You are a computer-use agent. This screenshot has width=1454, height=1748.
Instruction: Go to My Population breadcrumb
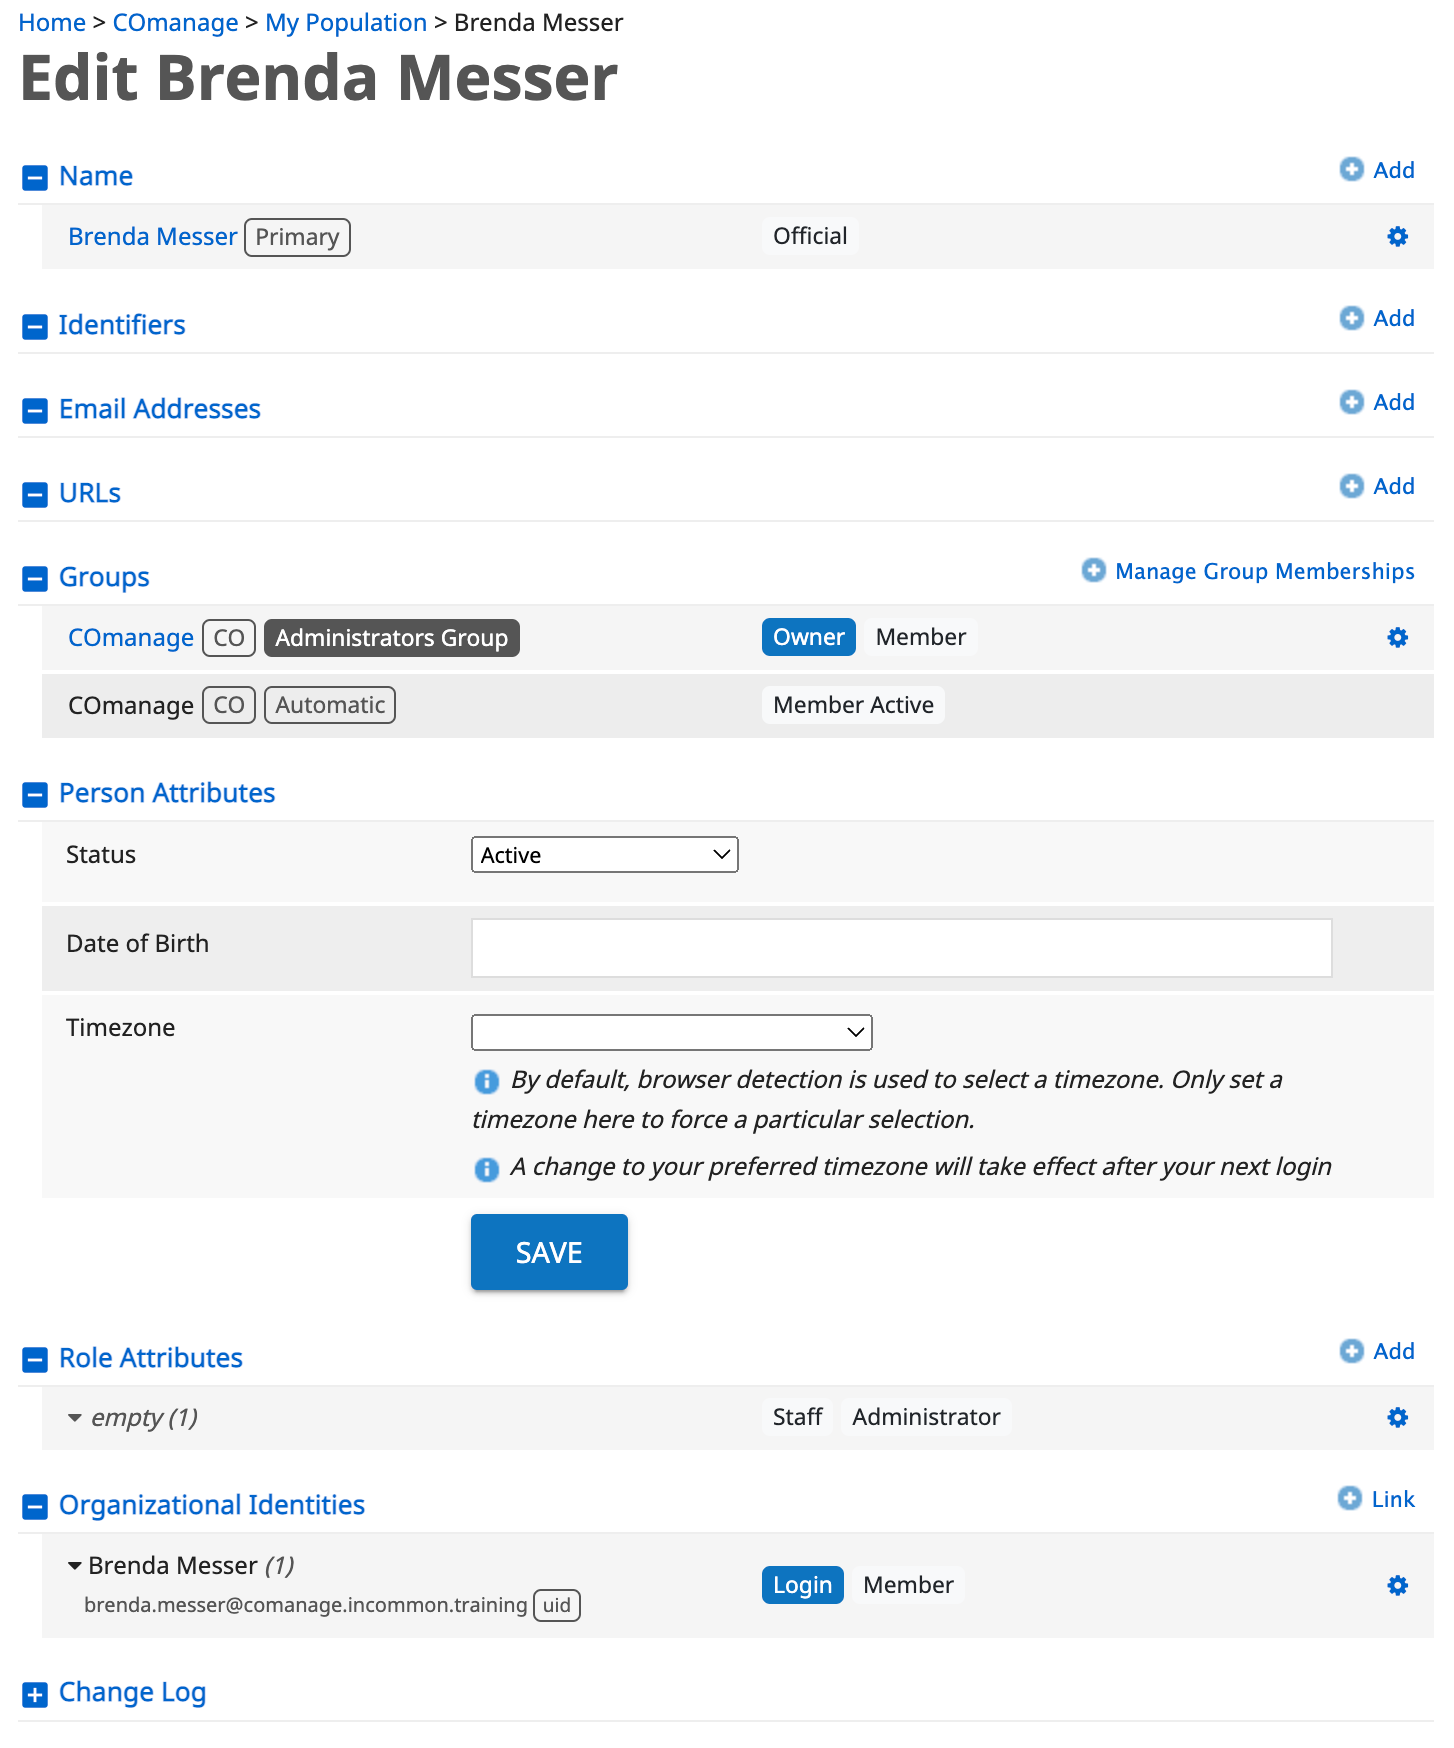point(346,22)
